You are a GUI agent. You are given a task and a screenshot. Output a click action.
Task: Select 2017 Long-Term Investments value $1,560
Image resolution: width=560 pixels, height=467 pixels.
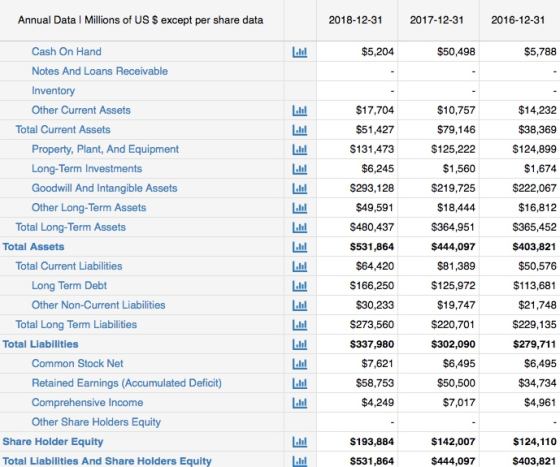[459, 169]
